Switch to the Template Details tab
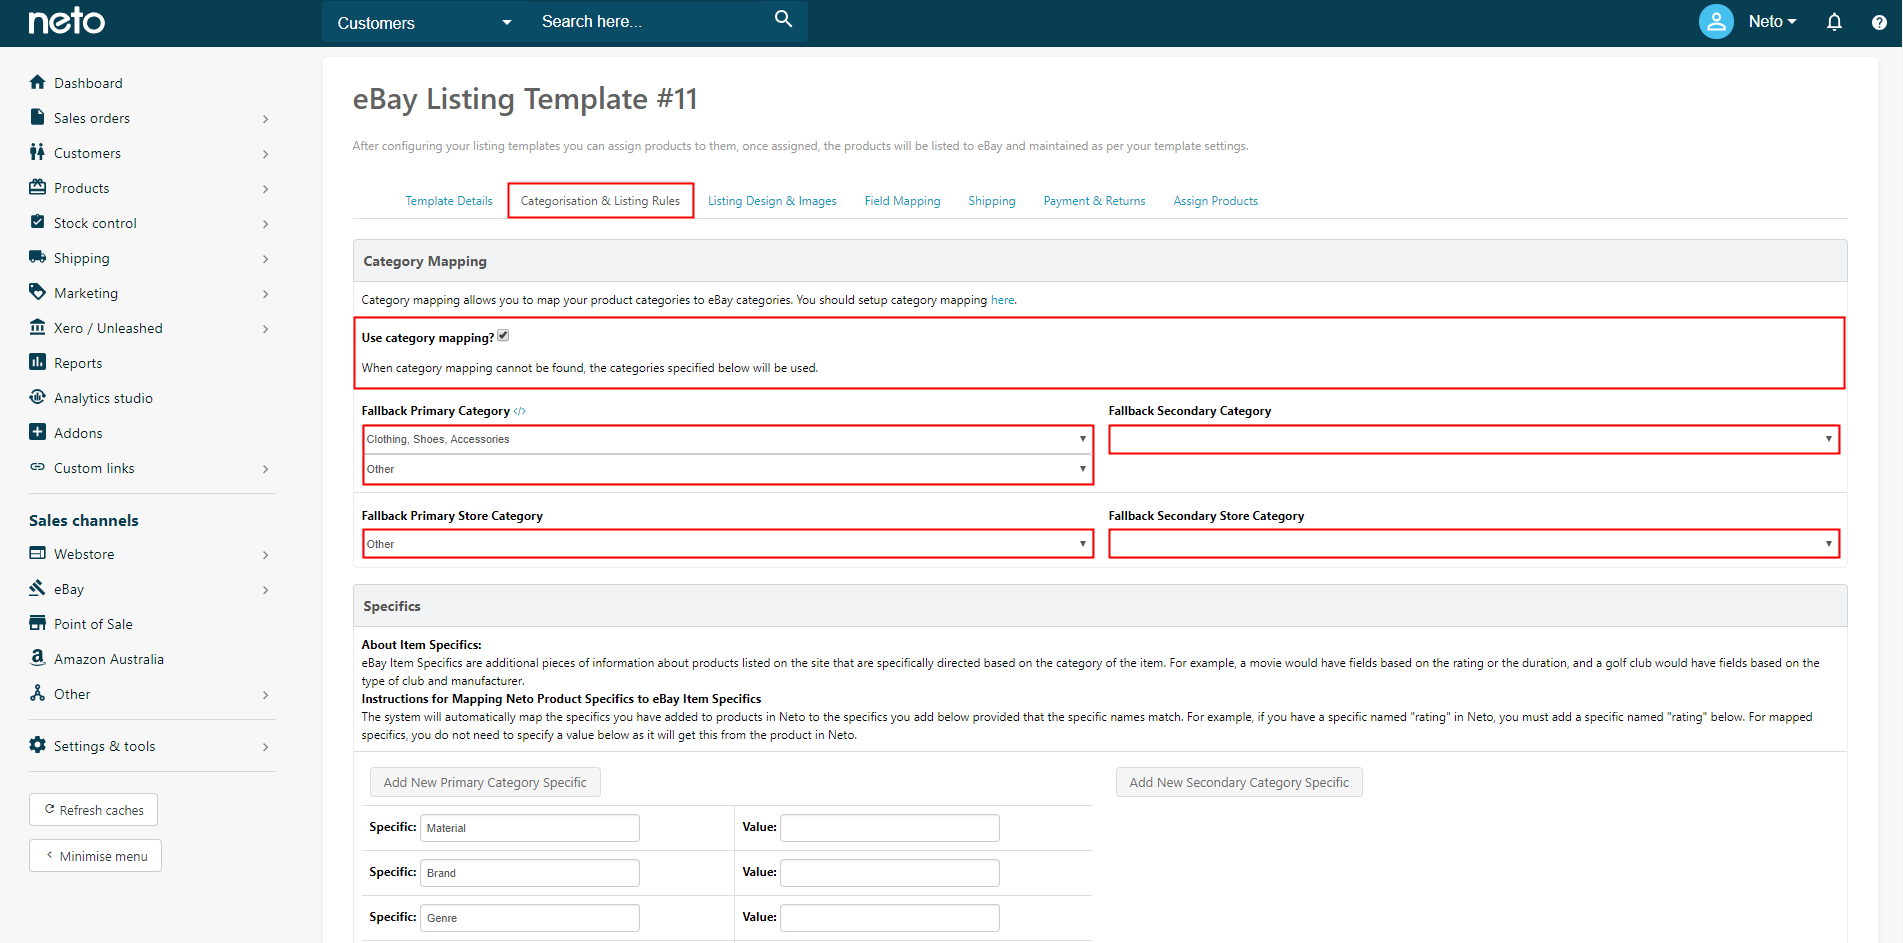 tap(449, 201)
